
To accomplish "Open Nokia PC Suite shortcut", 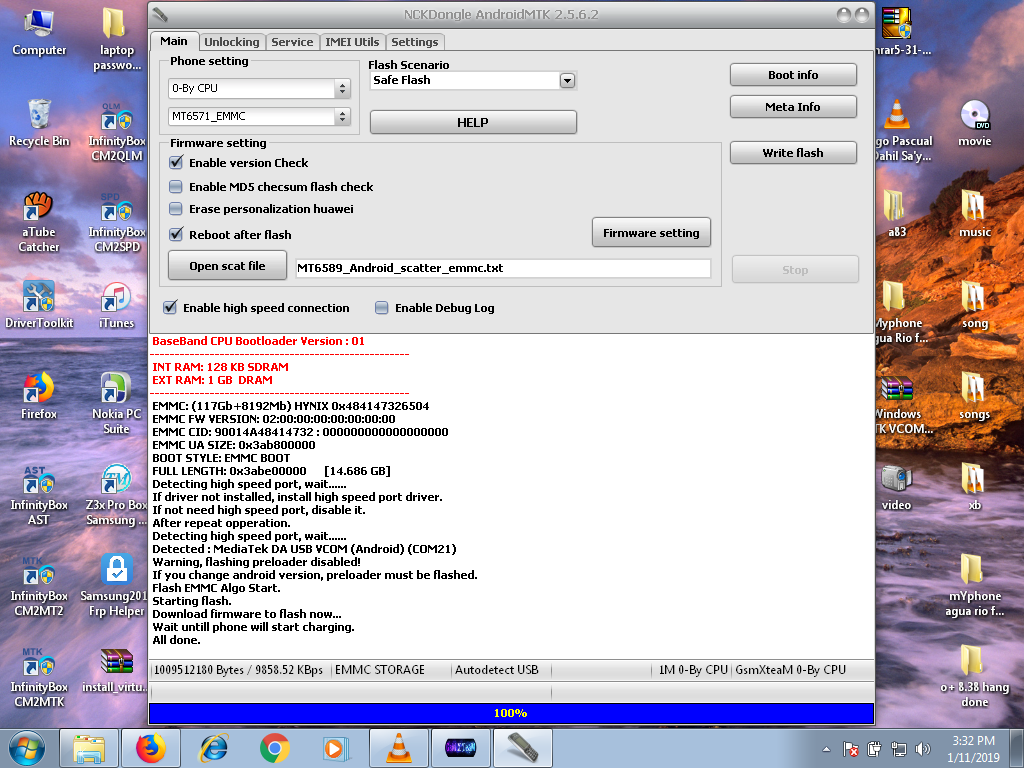I will click(116, 402).
